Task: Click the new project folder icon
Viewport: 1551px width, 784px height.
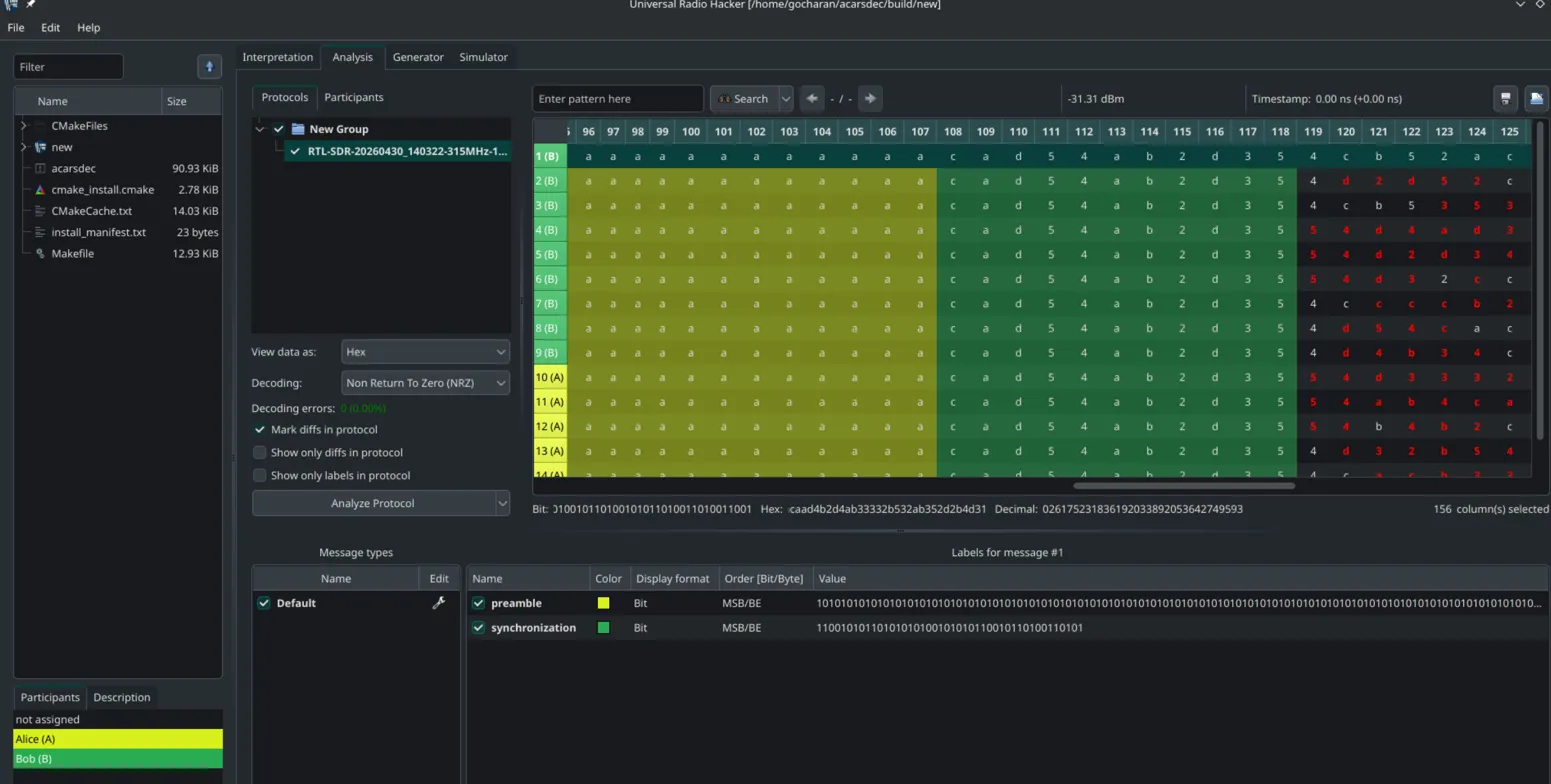Action: click(40, 147)
